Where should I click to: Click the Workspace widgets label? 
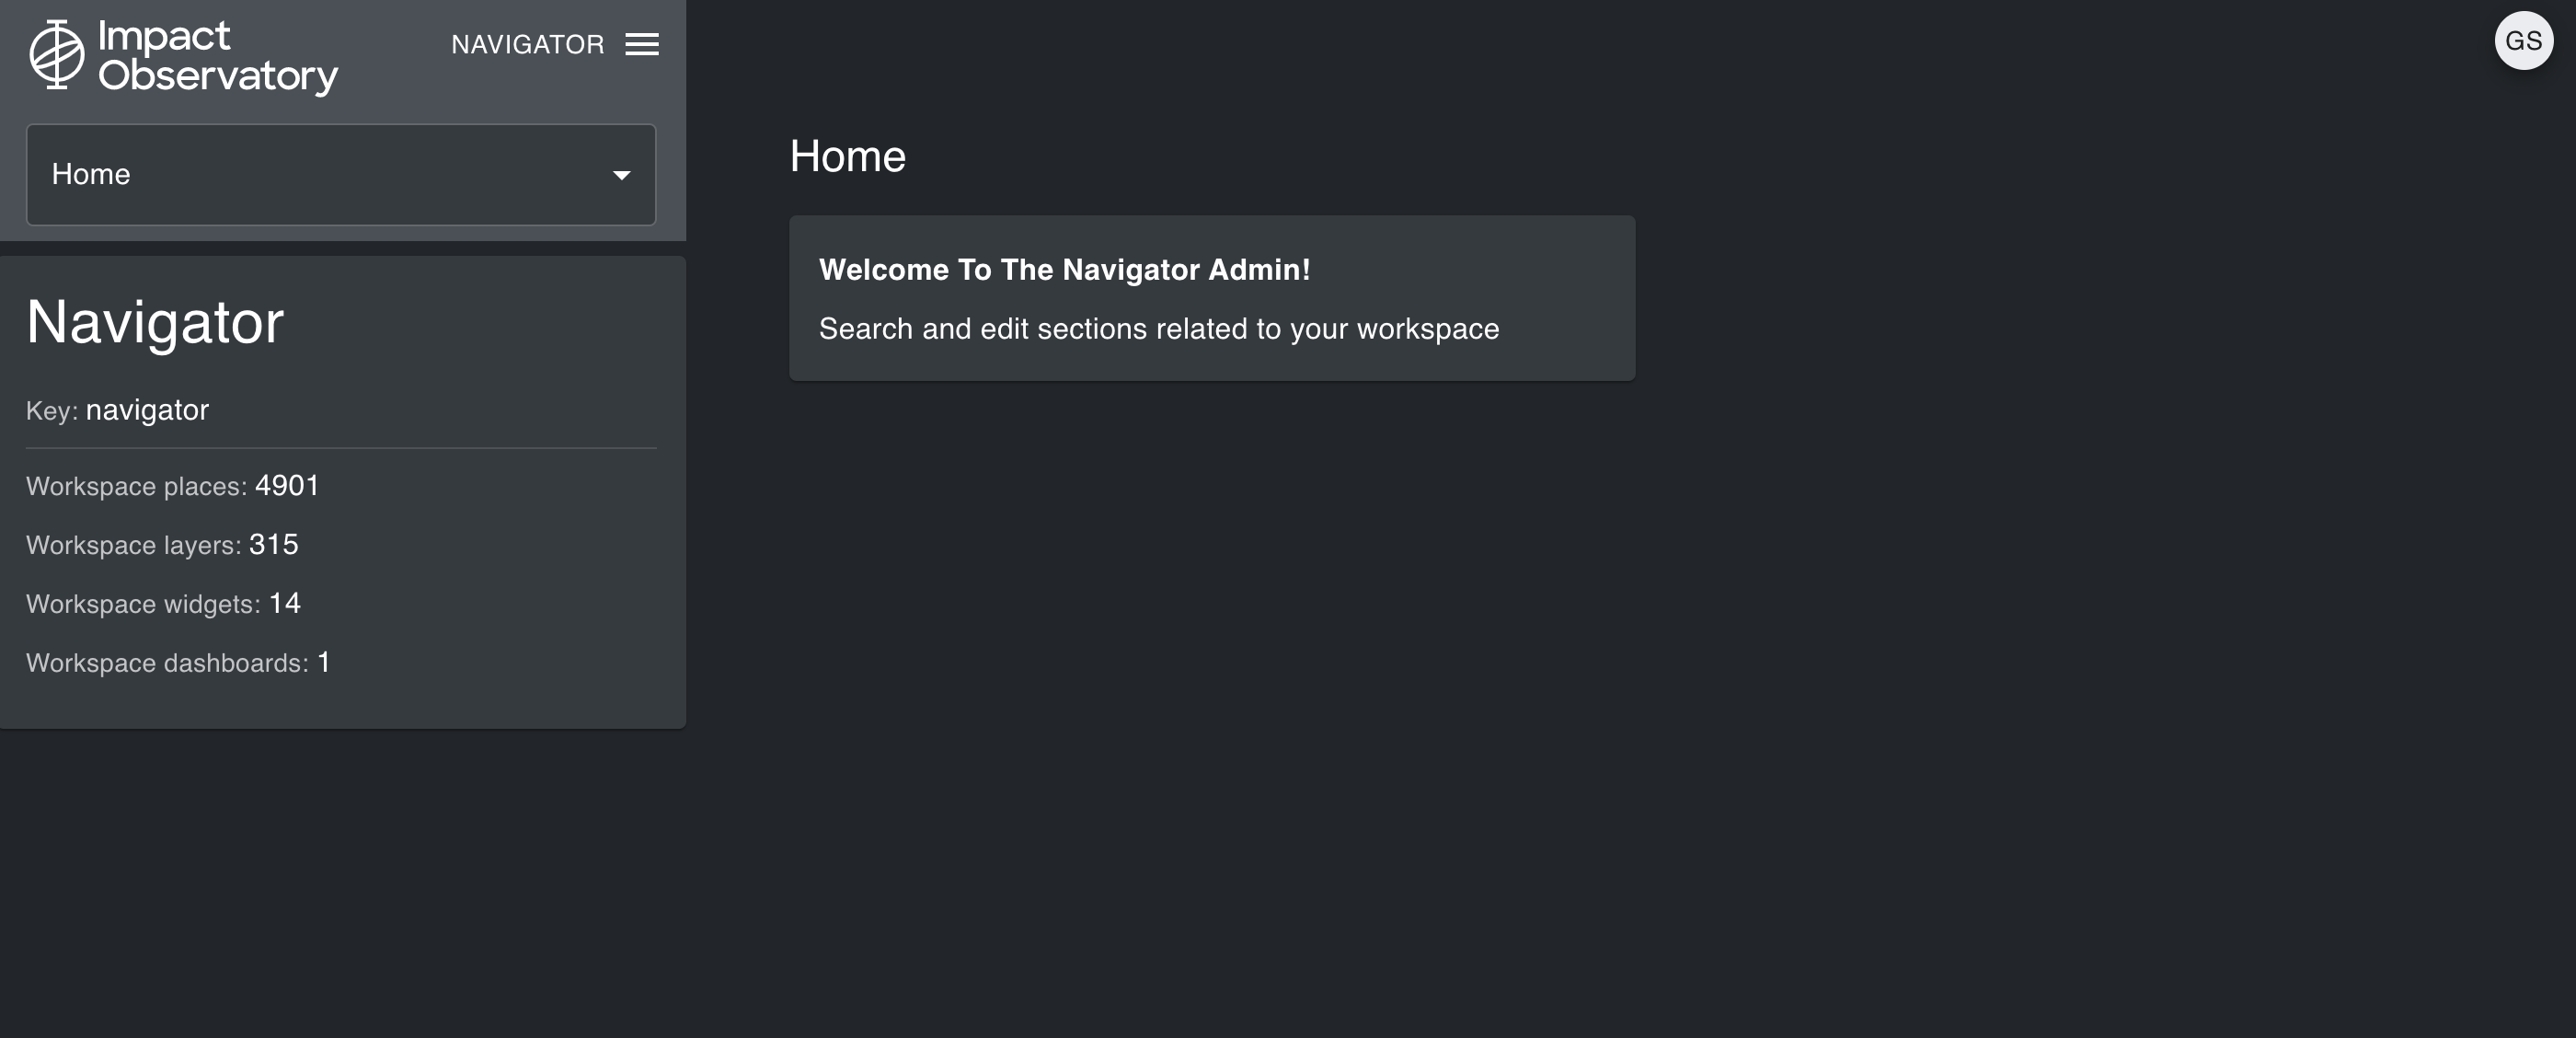click(x=143, y=605)
